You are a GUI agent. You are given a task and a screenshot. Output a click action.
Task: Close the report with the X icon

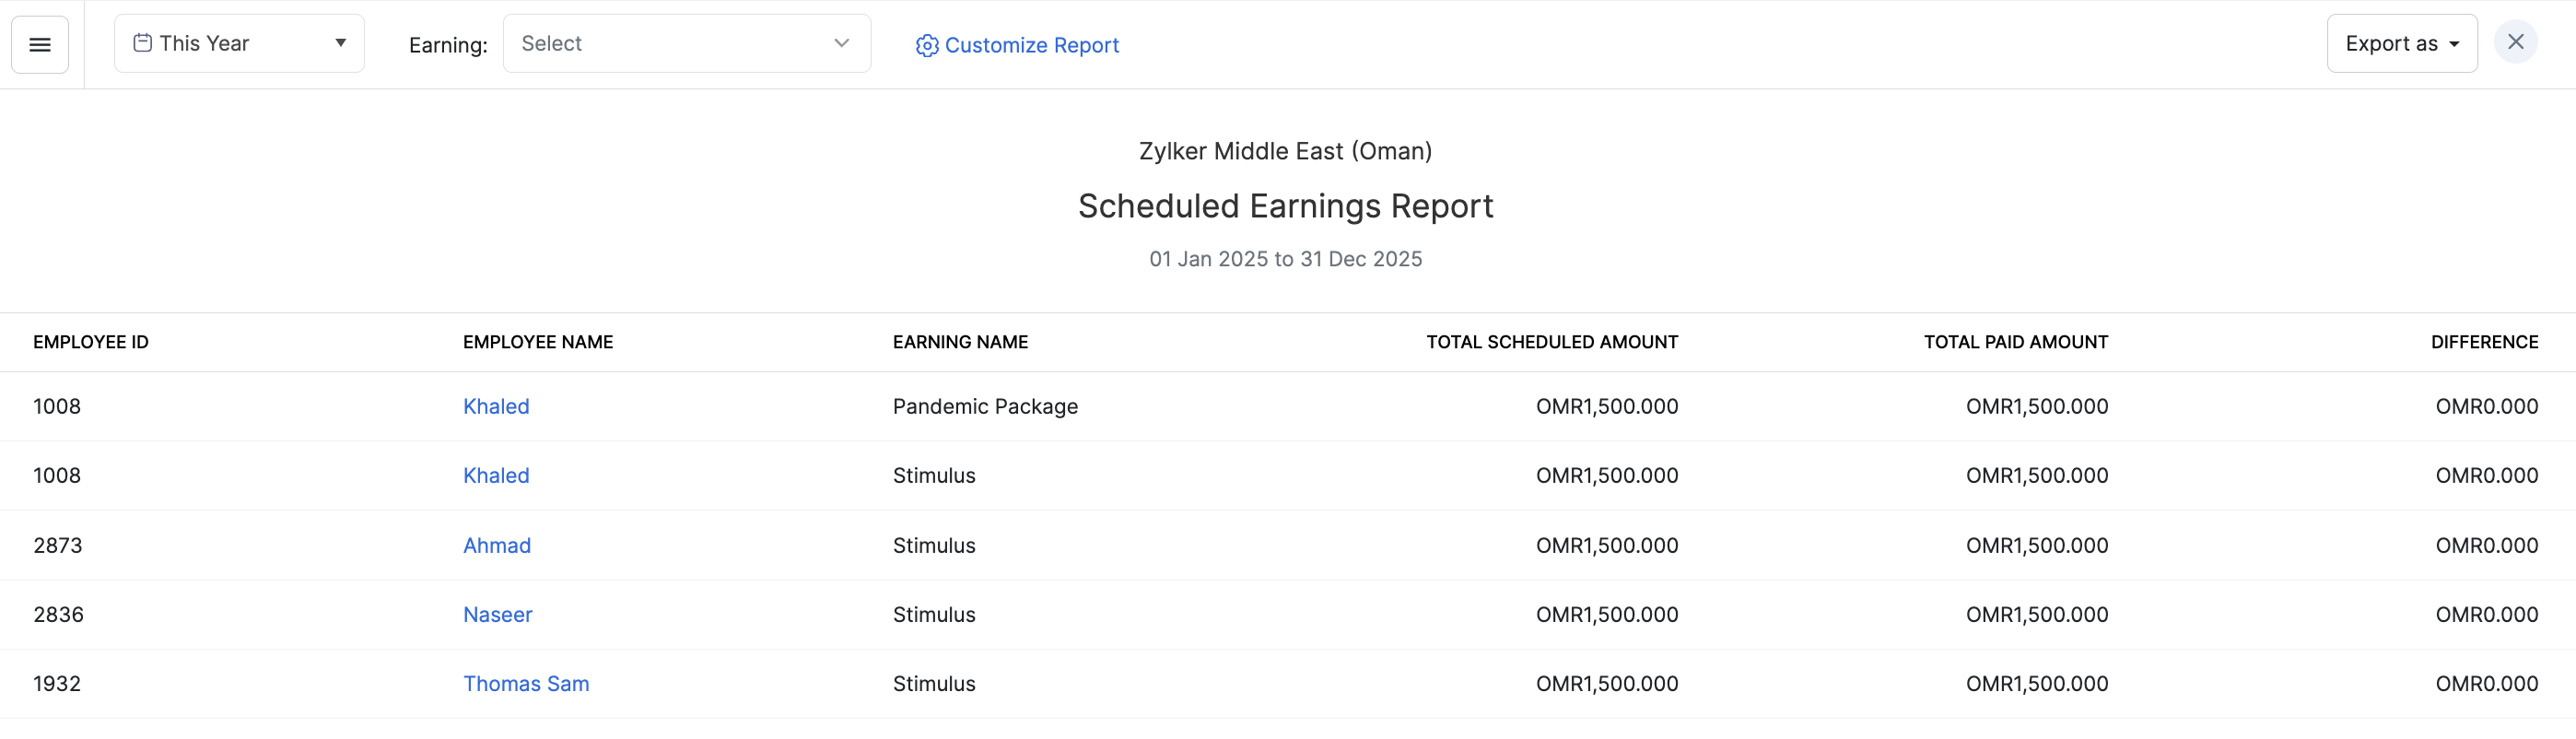(2515, 43)
